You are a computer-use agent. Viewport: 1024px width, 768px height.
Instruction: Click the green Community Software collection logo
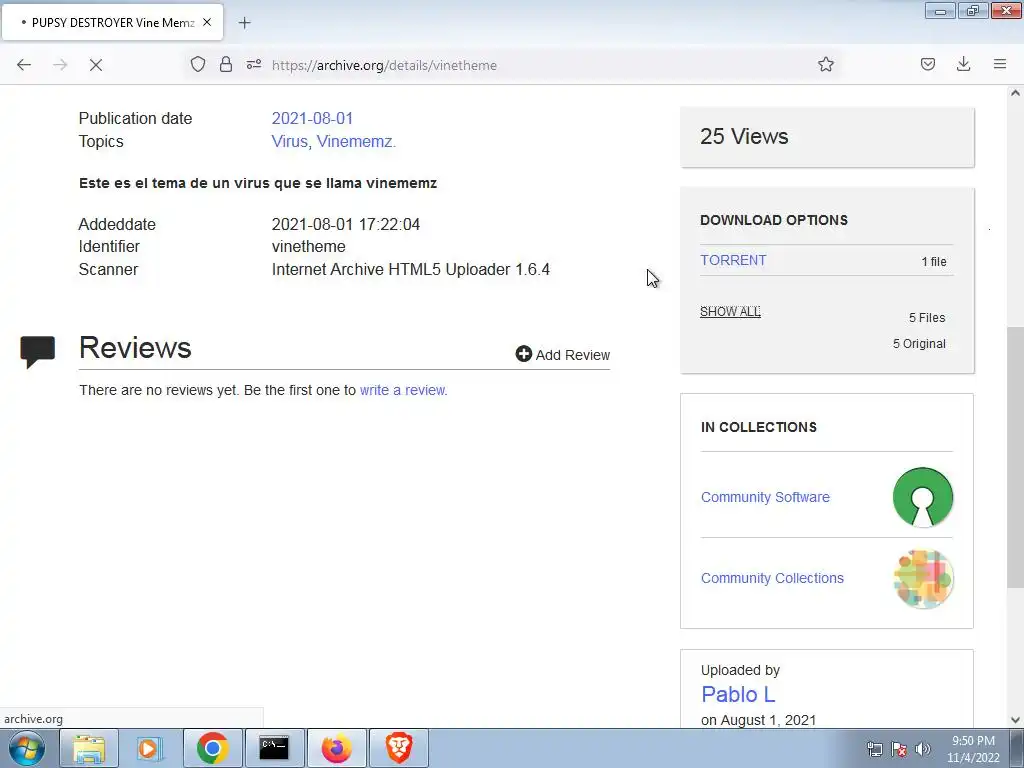point(923,497)
